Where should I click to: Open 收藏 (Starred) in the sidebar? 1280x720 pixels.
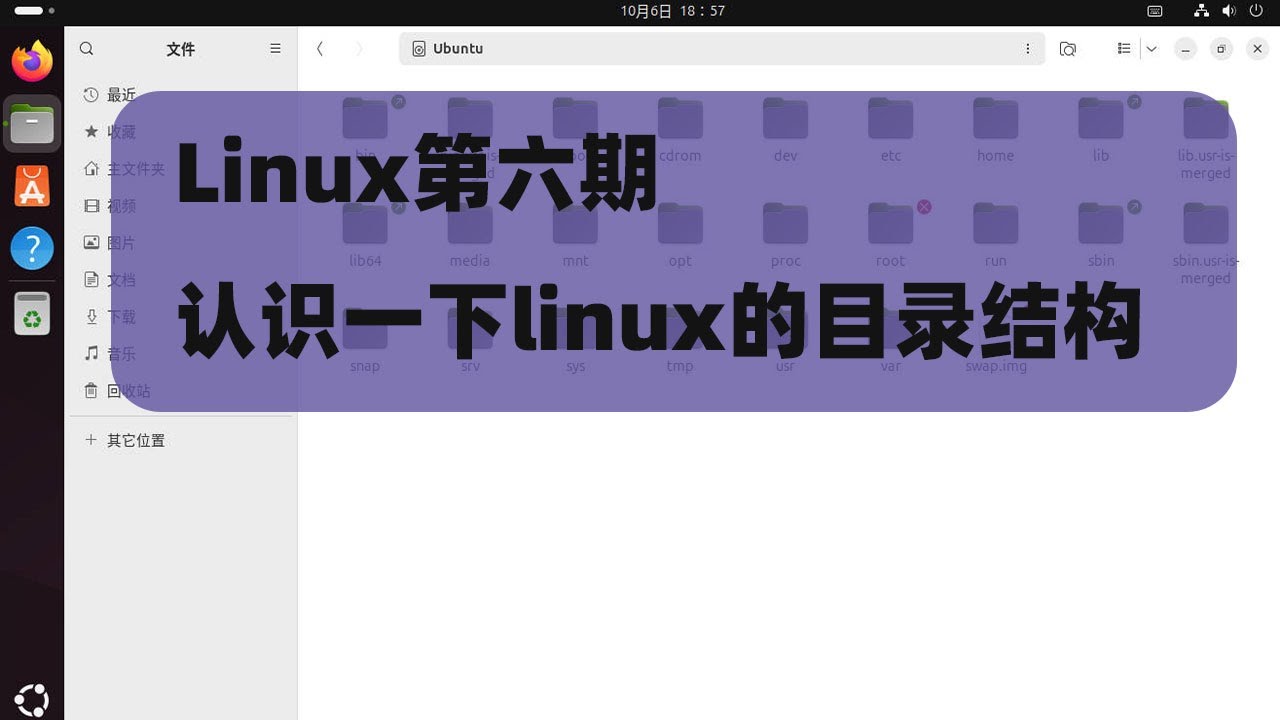pos(180,132)
